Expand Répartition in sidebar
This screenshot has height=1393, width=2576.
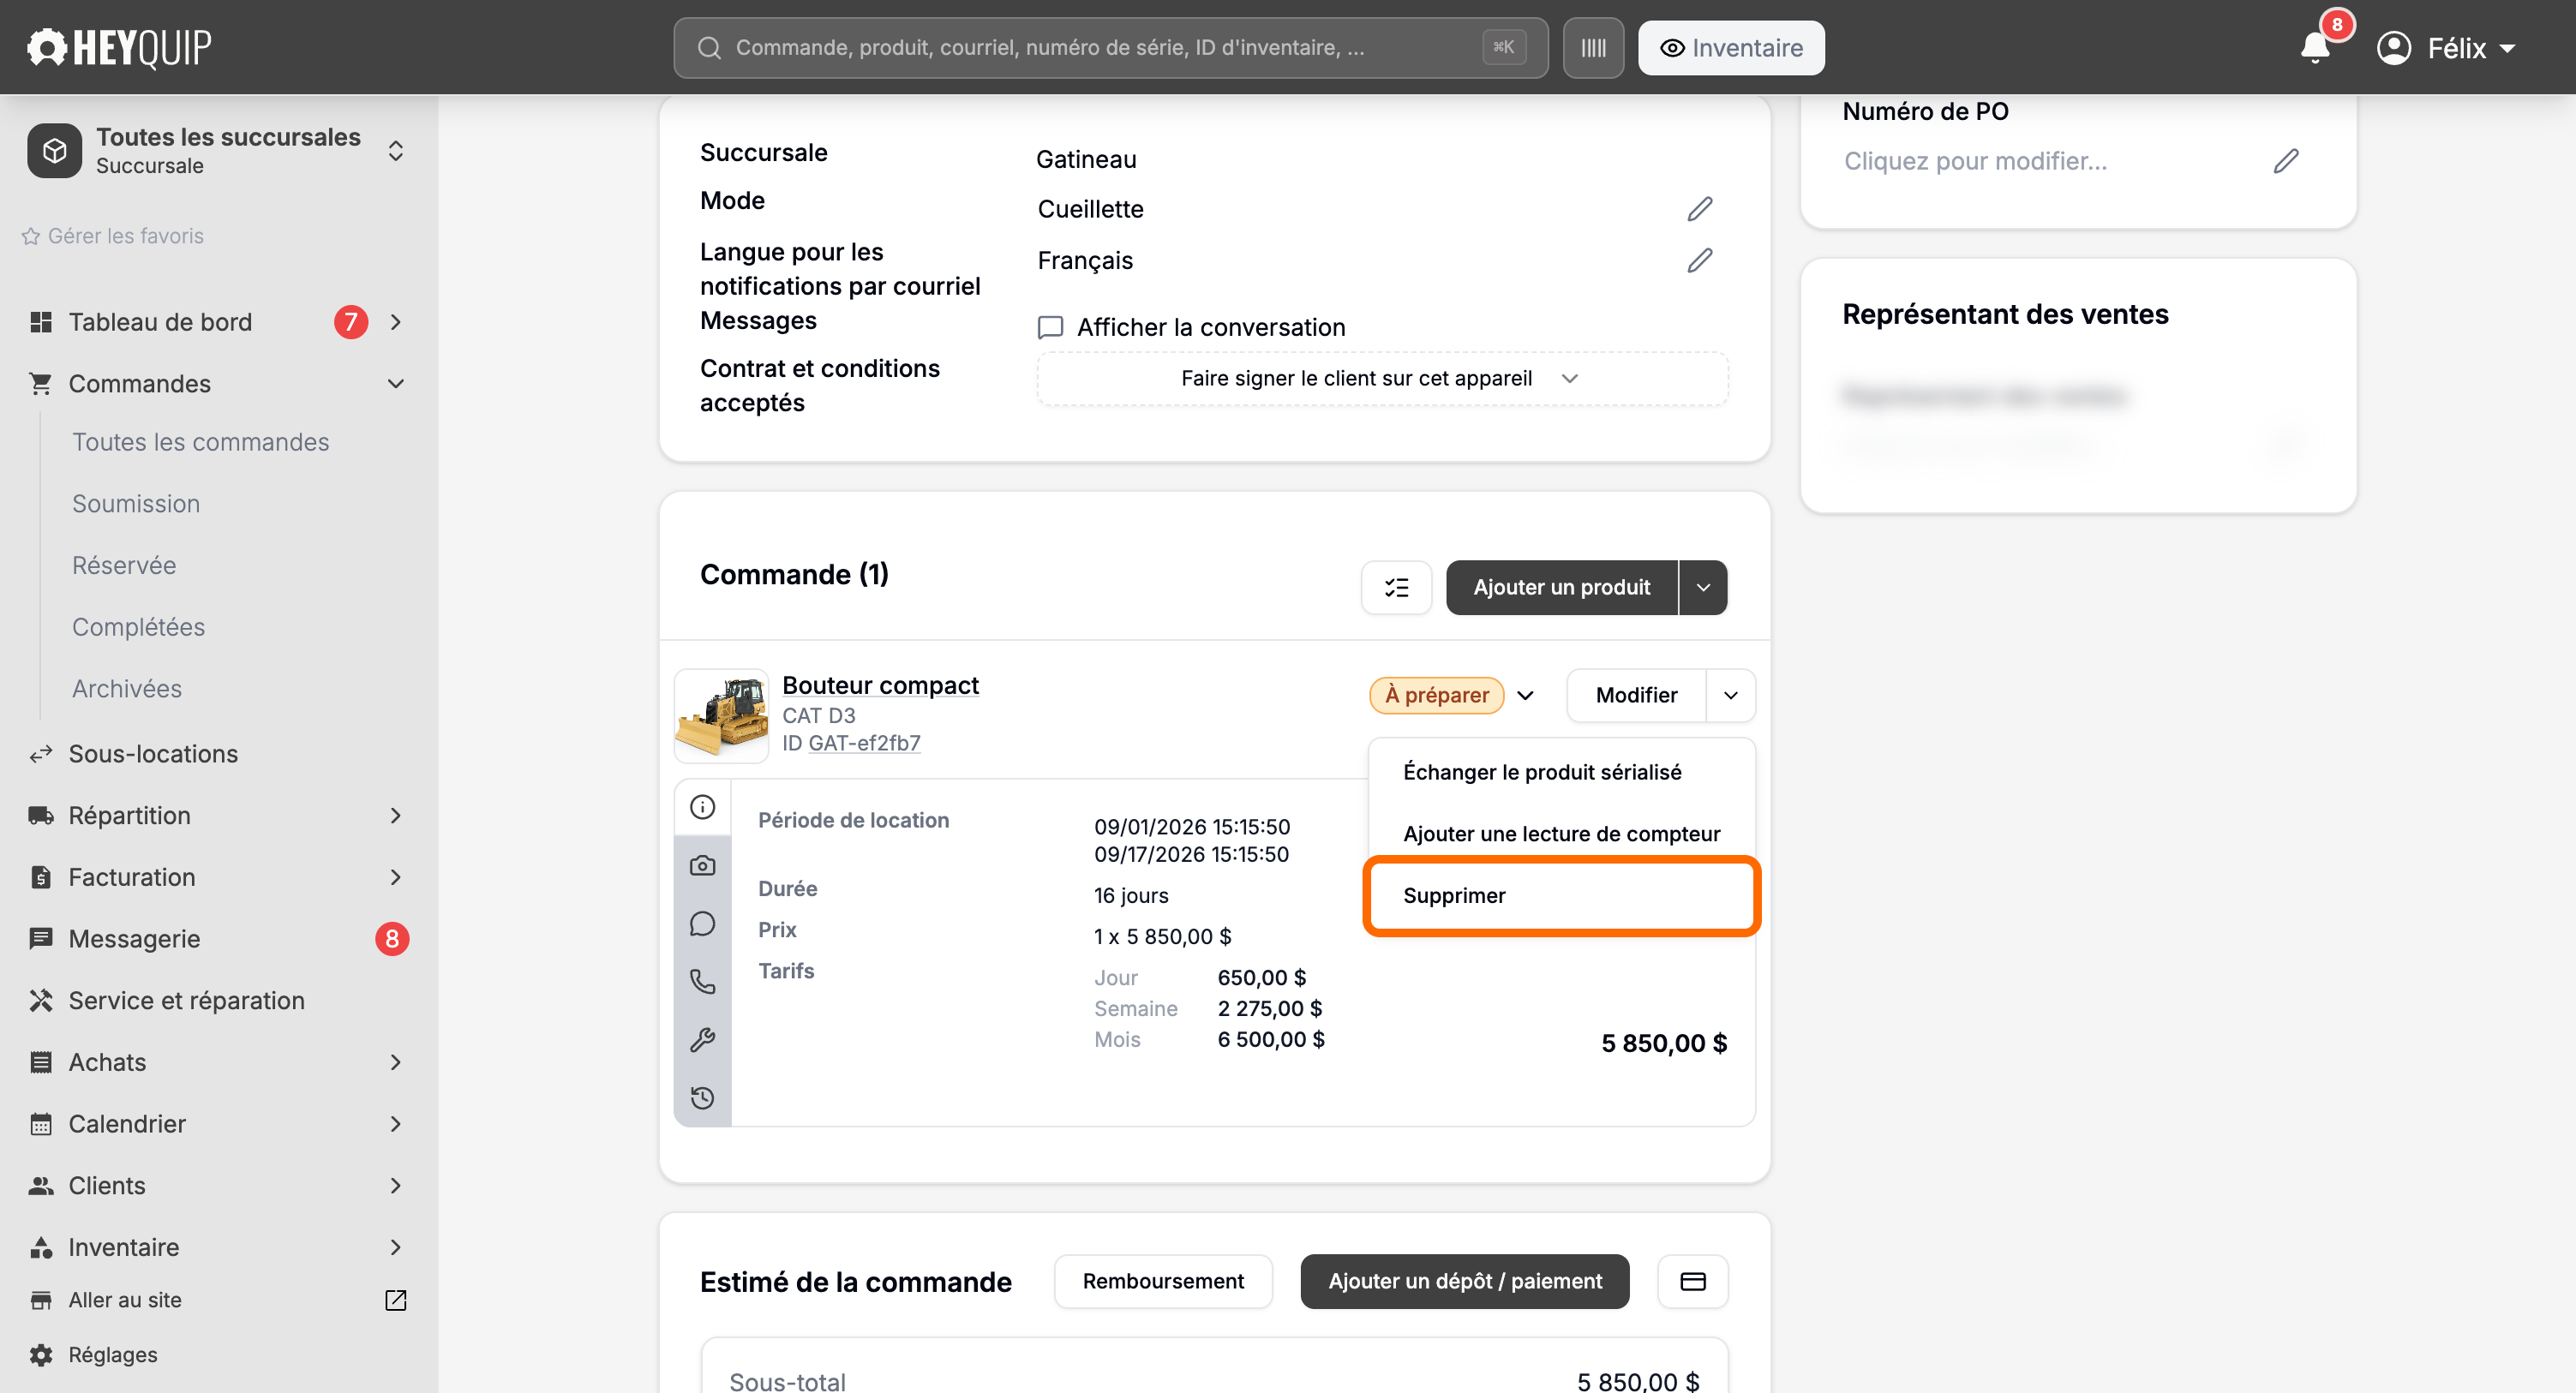395,816
